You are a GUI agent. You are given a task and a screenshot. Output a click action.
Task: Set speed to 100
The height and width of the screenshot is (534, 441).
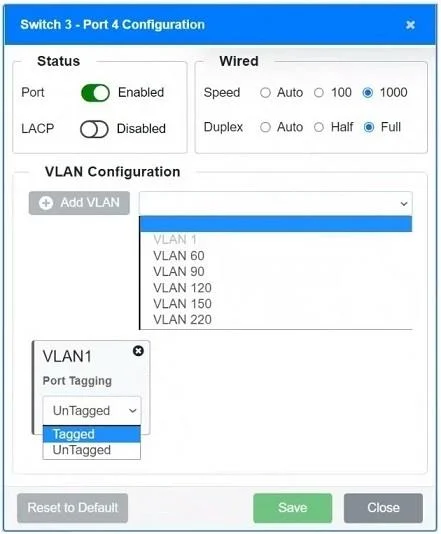[319, 93]
